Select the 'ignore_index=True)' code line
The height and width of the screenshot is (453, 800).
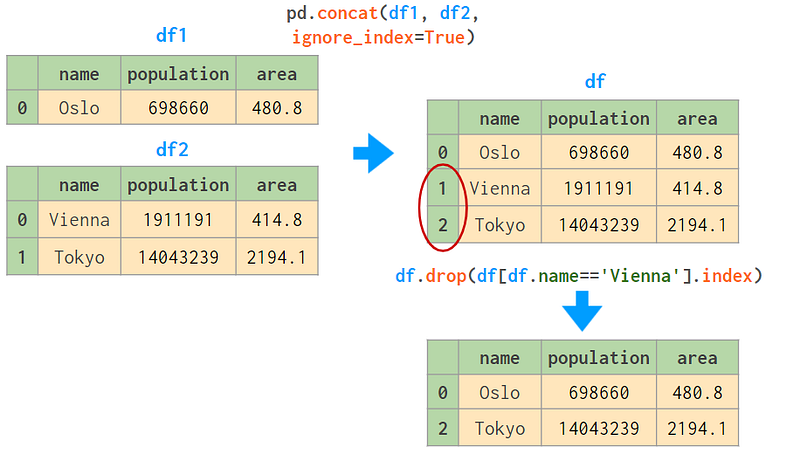tap(383, 37)
